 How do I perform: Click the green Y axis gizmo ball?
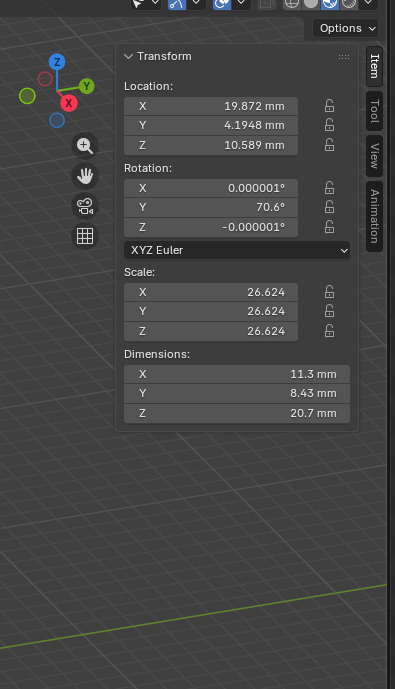click(87, 86)
